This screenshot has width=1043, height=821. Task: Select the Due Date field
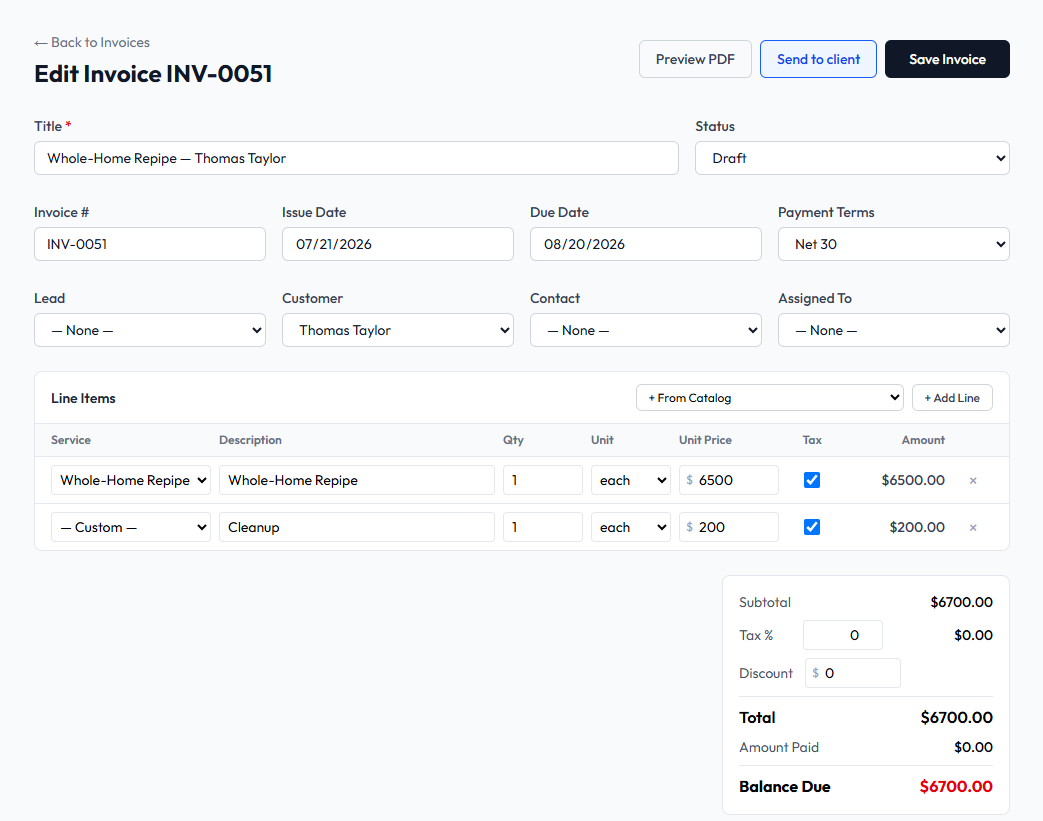(645, 244)
